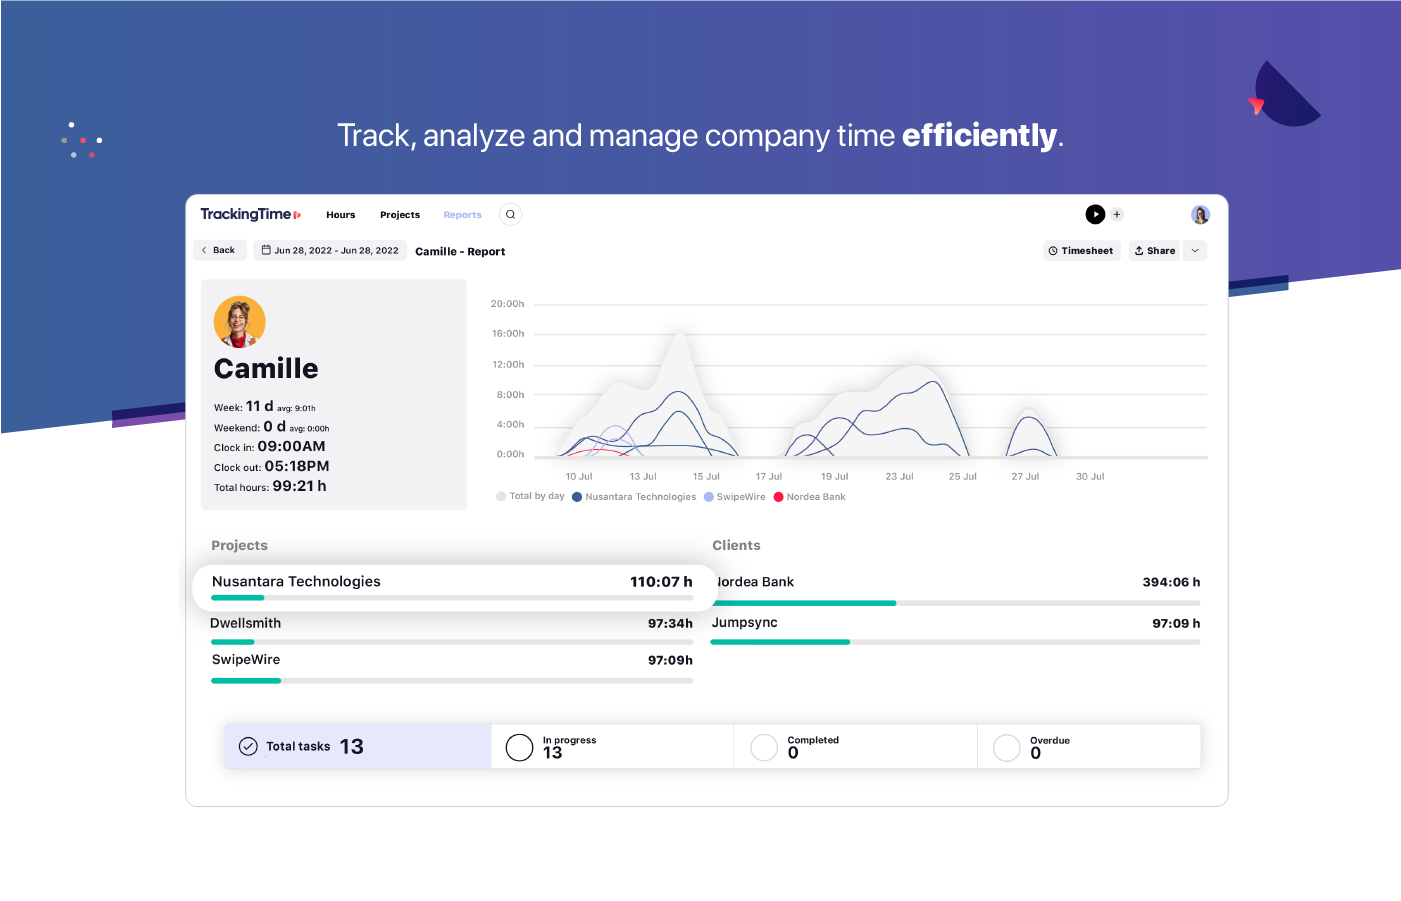
Task: Click the plus icon to add a timer
Action: click(x=1118, y=214)
